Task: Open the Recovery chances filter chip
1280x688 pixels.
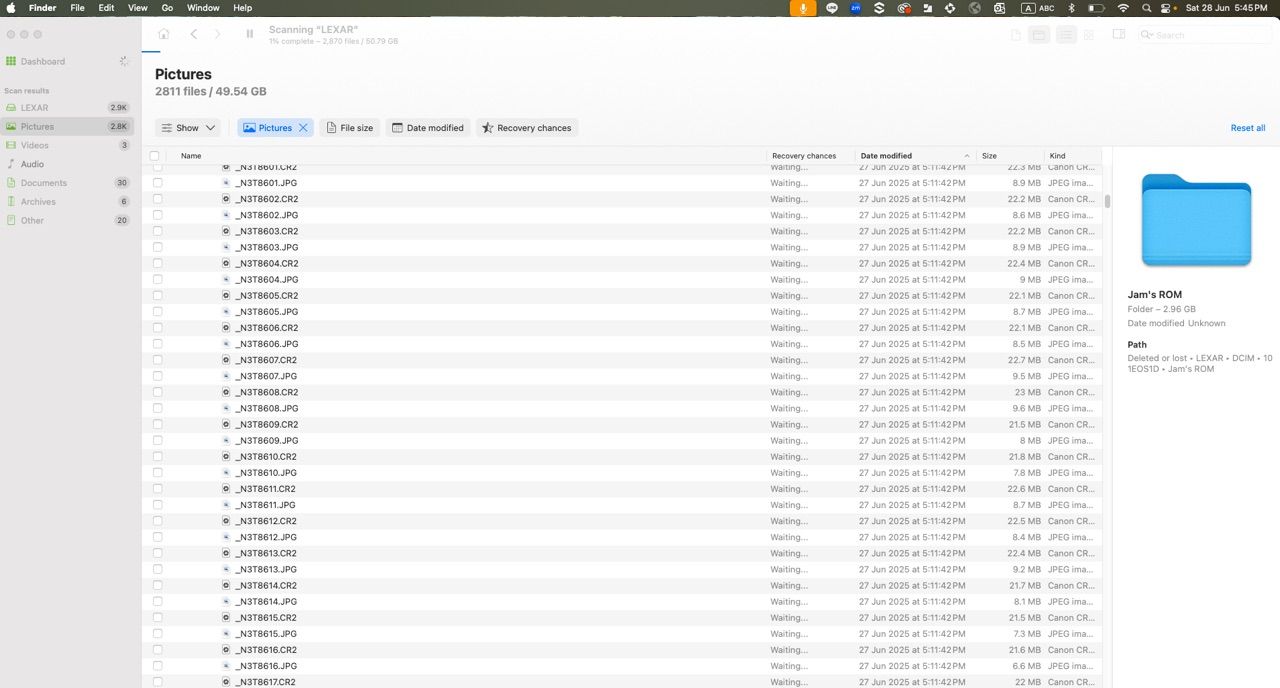Action: click(x=527, y=128)
